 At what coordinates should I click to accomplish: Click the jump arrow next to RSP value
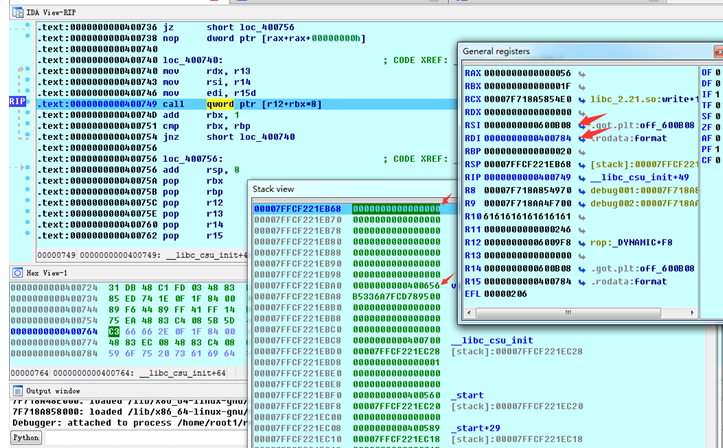582,165
